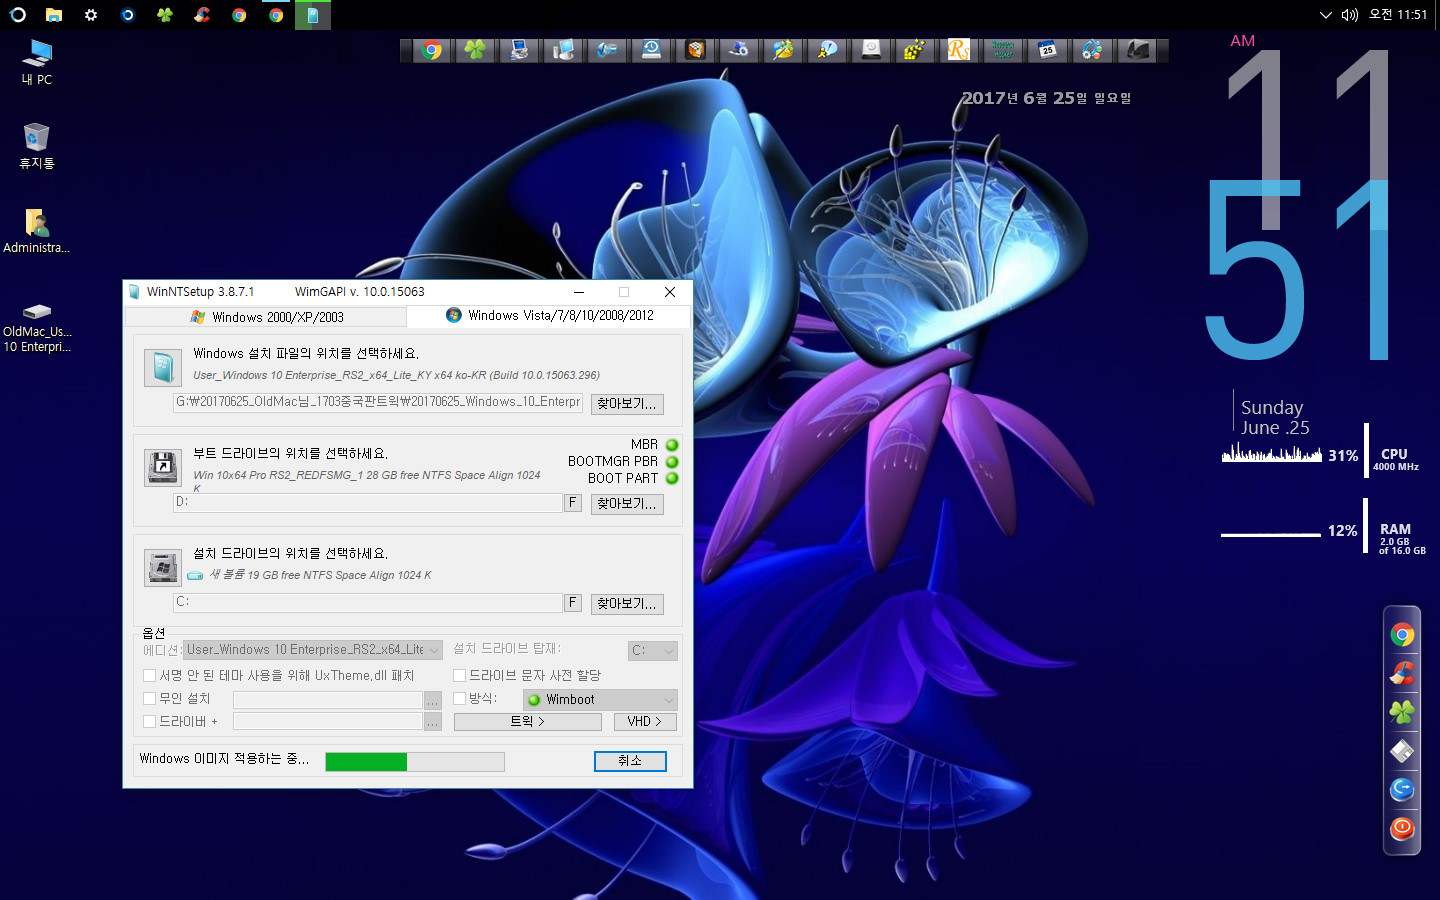The width and height of the screenshot is (1440, 900).
Task: Click the Start circle button in taskbar
Action: pyautogui.click(x=18, y=15)
